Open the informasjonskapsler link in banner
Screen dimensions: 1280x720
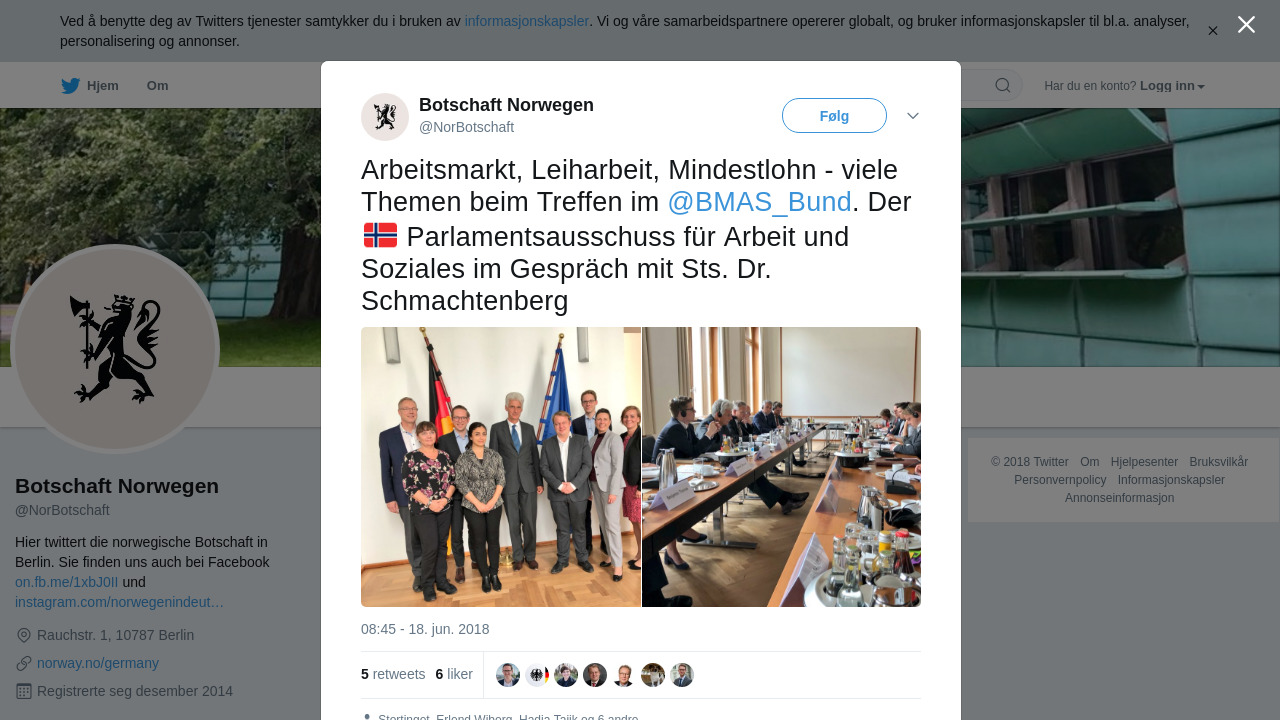pos(526,21)
